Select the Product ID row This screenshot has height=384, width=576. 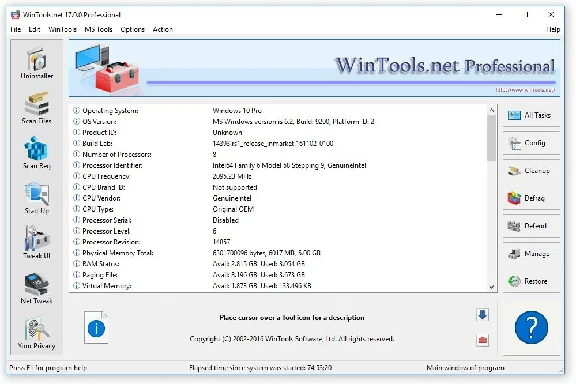279,132
